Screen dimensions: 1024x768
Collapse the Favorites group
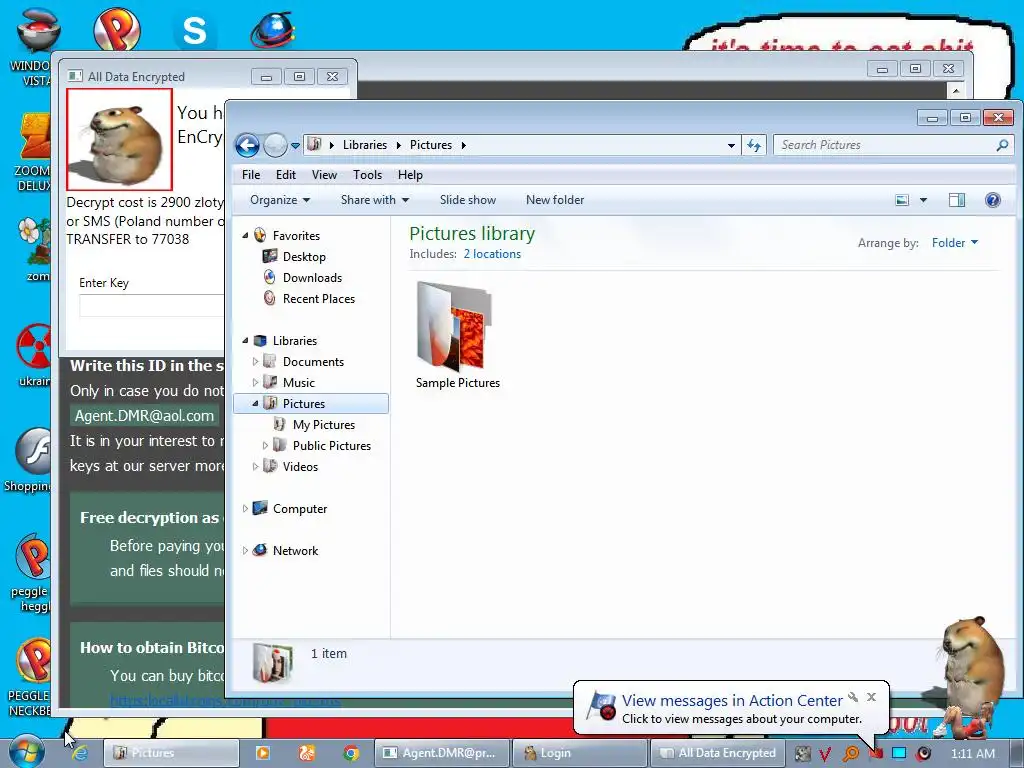point(246,235)
